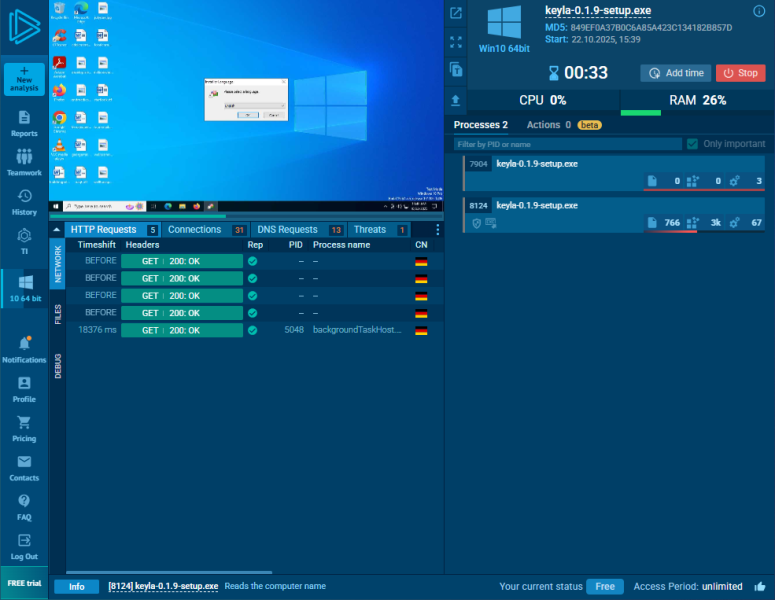Click the fullscreen icon beside the VM
The width and height of the screenshot is (775, 600).
click(x=456, y=42)
